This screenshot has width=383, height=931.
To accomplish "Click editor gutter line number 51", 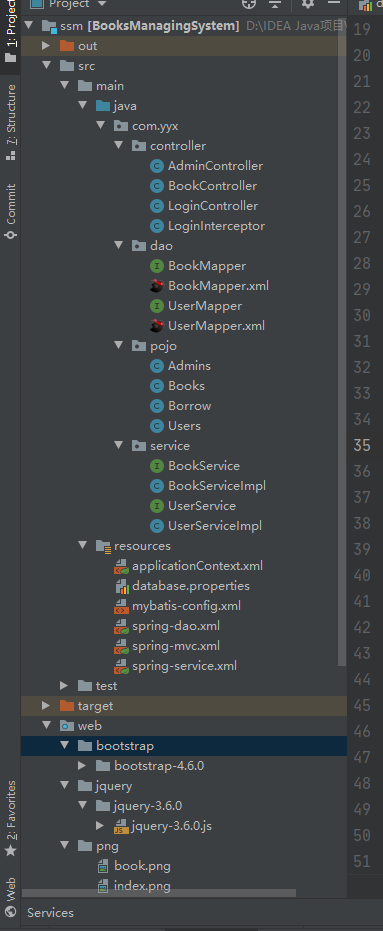I will click(362, 861).
